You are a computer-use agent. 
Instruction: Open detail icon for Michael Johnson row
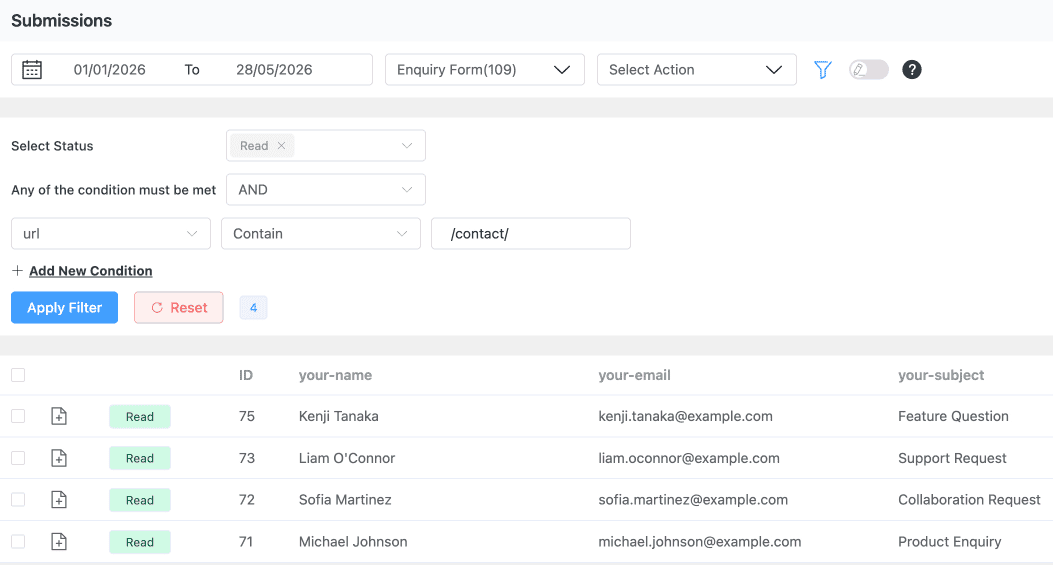(x=59, y=541)
